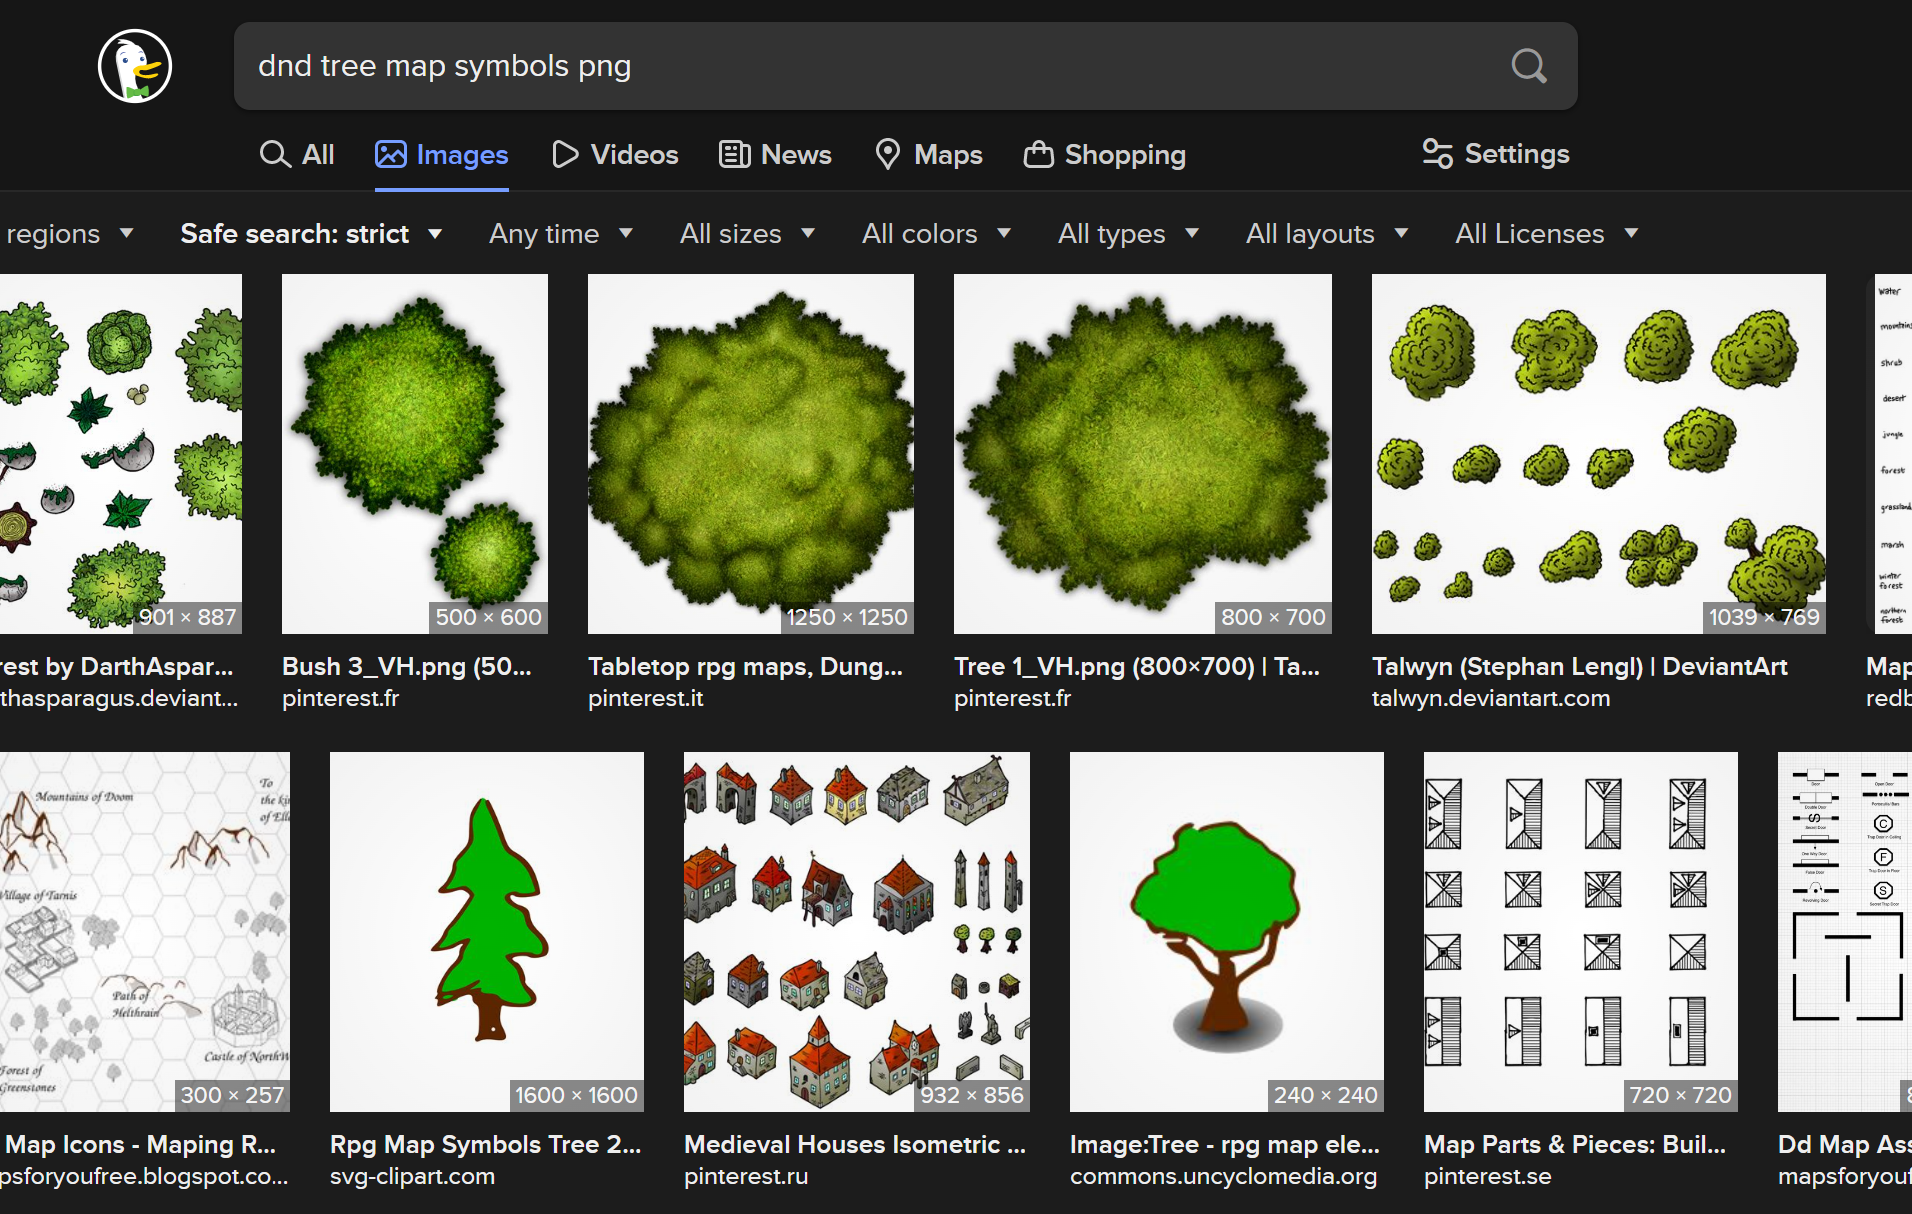Open the hex Map Icons 300 × 257 thumbnail
The image size is (1912, 1214).
[145, 931]
